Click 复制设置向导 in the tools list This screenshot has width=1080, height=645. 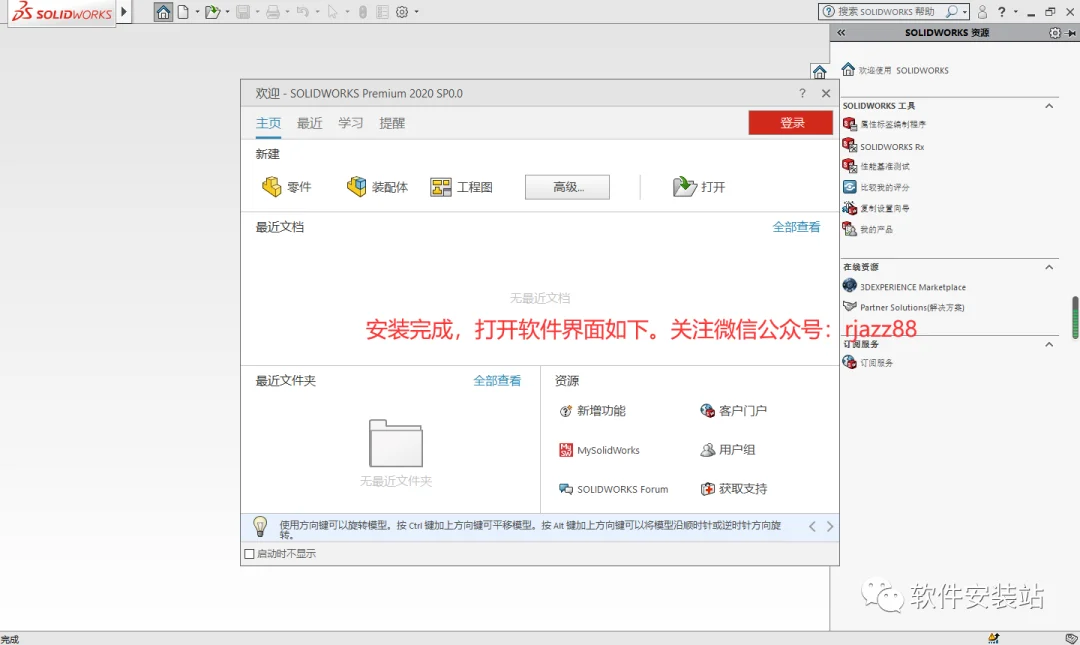click(877, 208)
